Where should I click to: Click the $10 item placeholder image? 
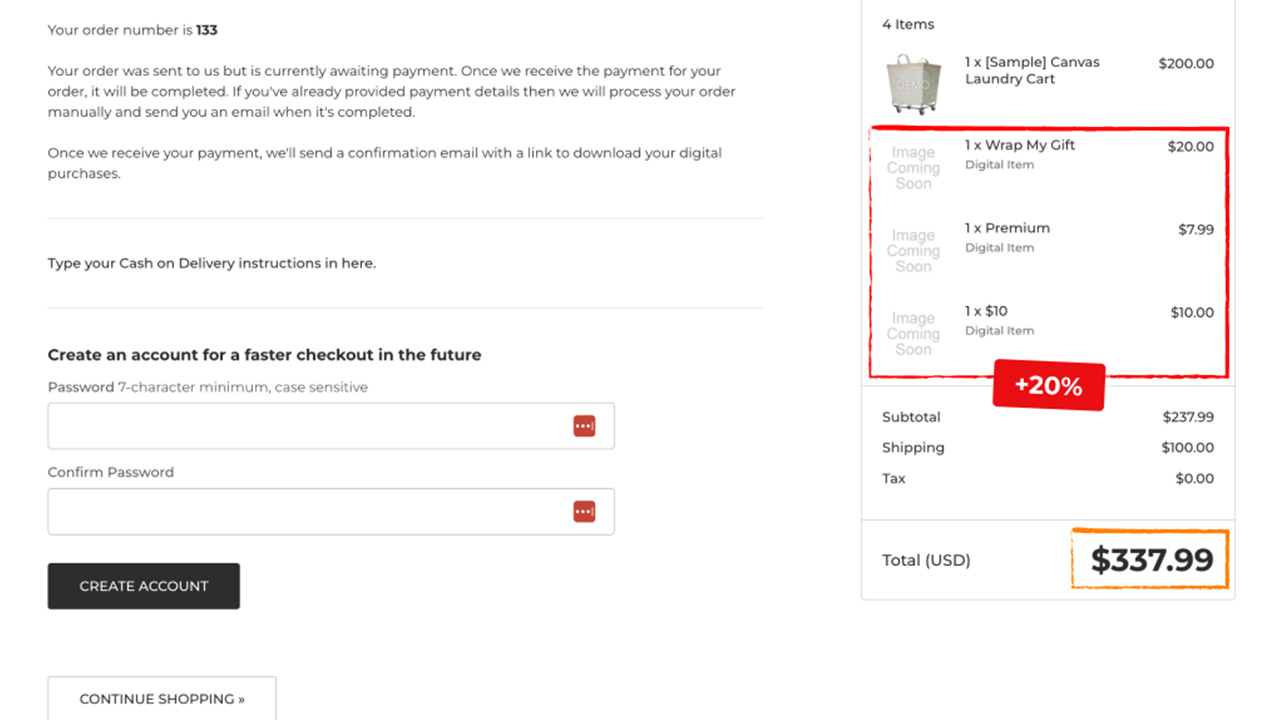[x=912, y=334]
